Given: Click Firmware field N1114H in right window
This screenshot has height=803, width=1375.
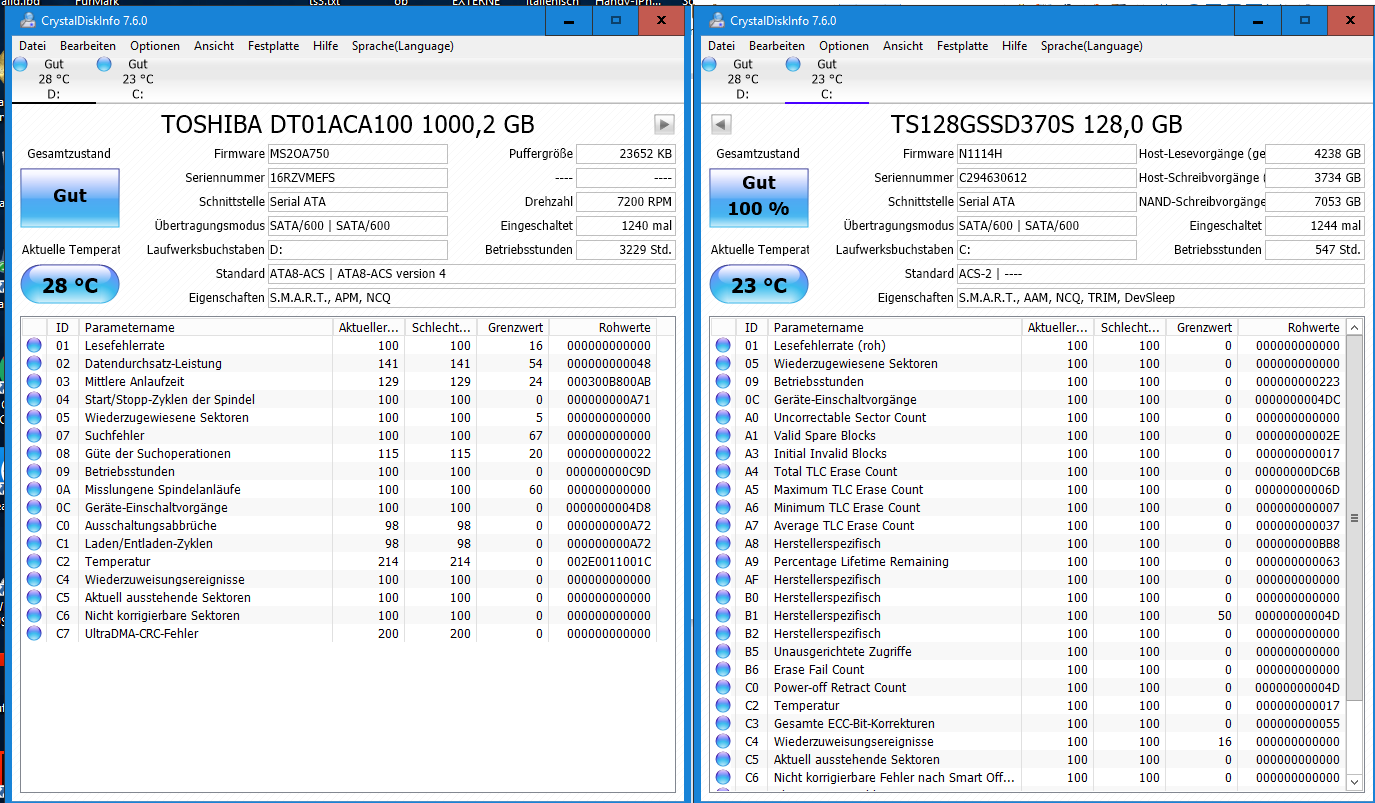Looking at the screenshot, I should click(1046, 154).
